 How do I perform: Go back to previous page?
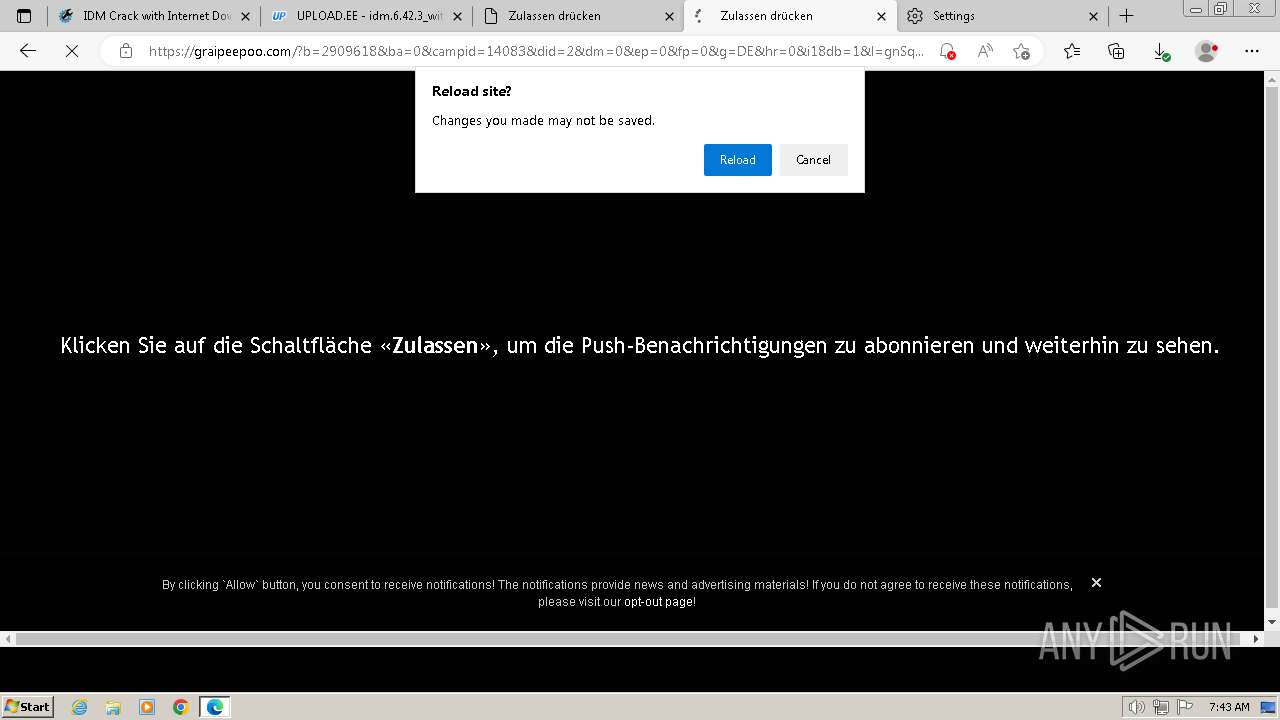pos(28,51)
